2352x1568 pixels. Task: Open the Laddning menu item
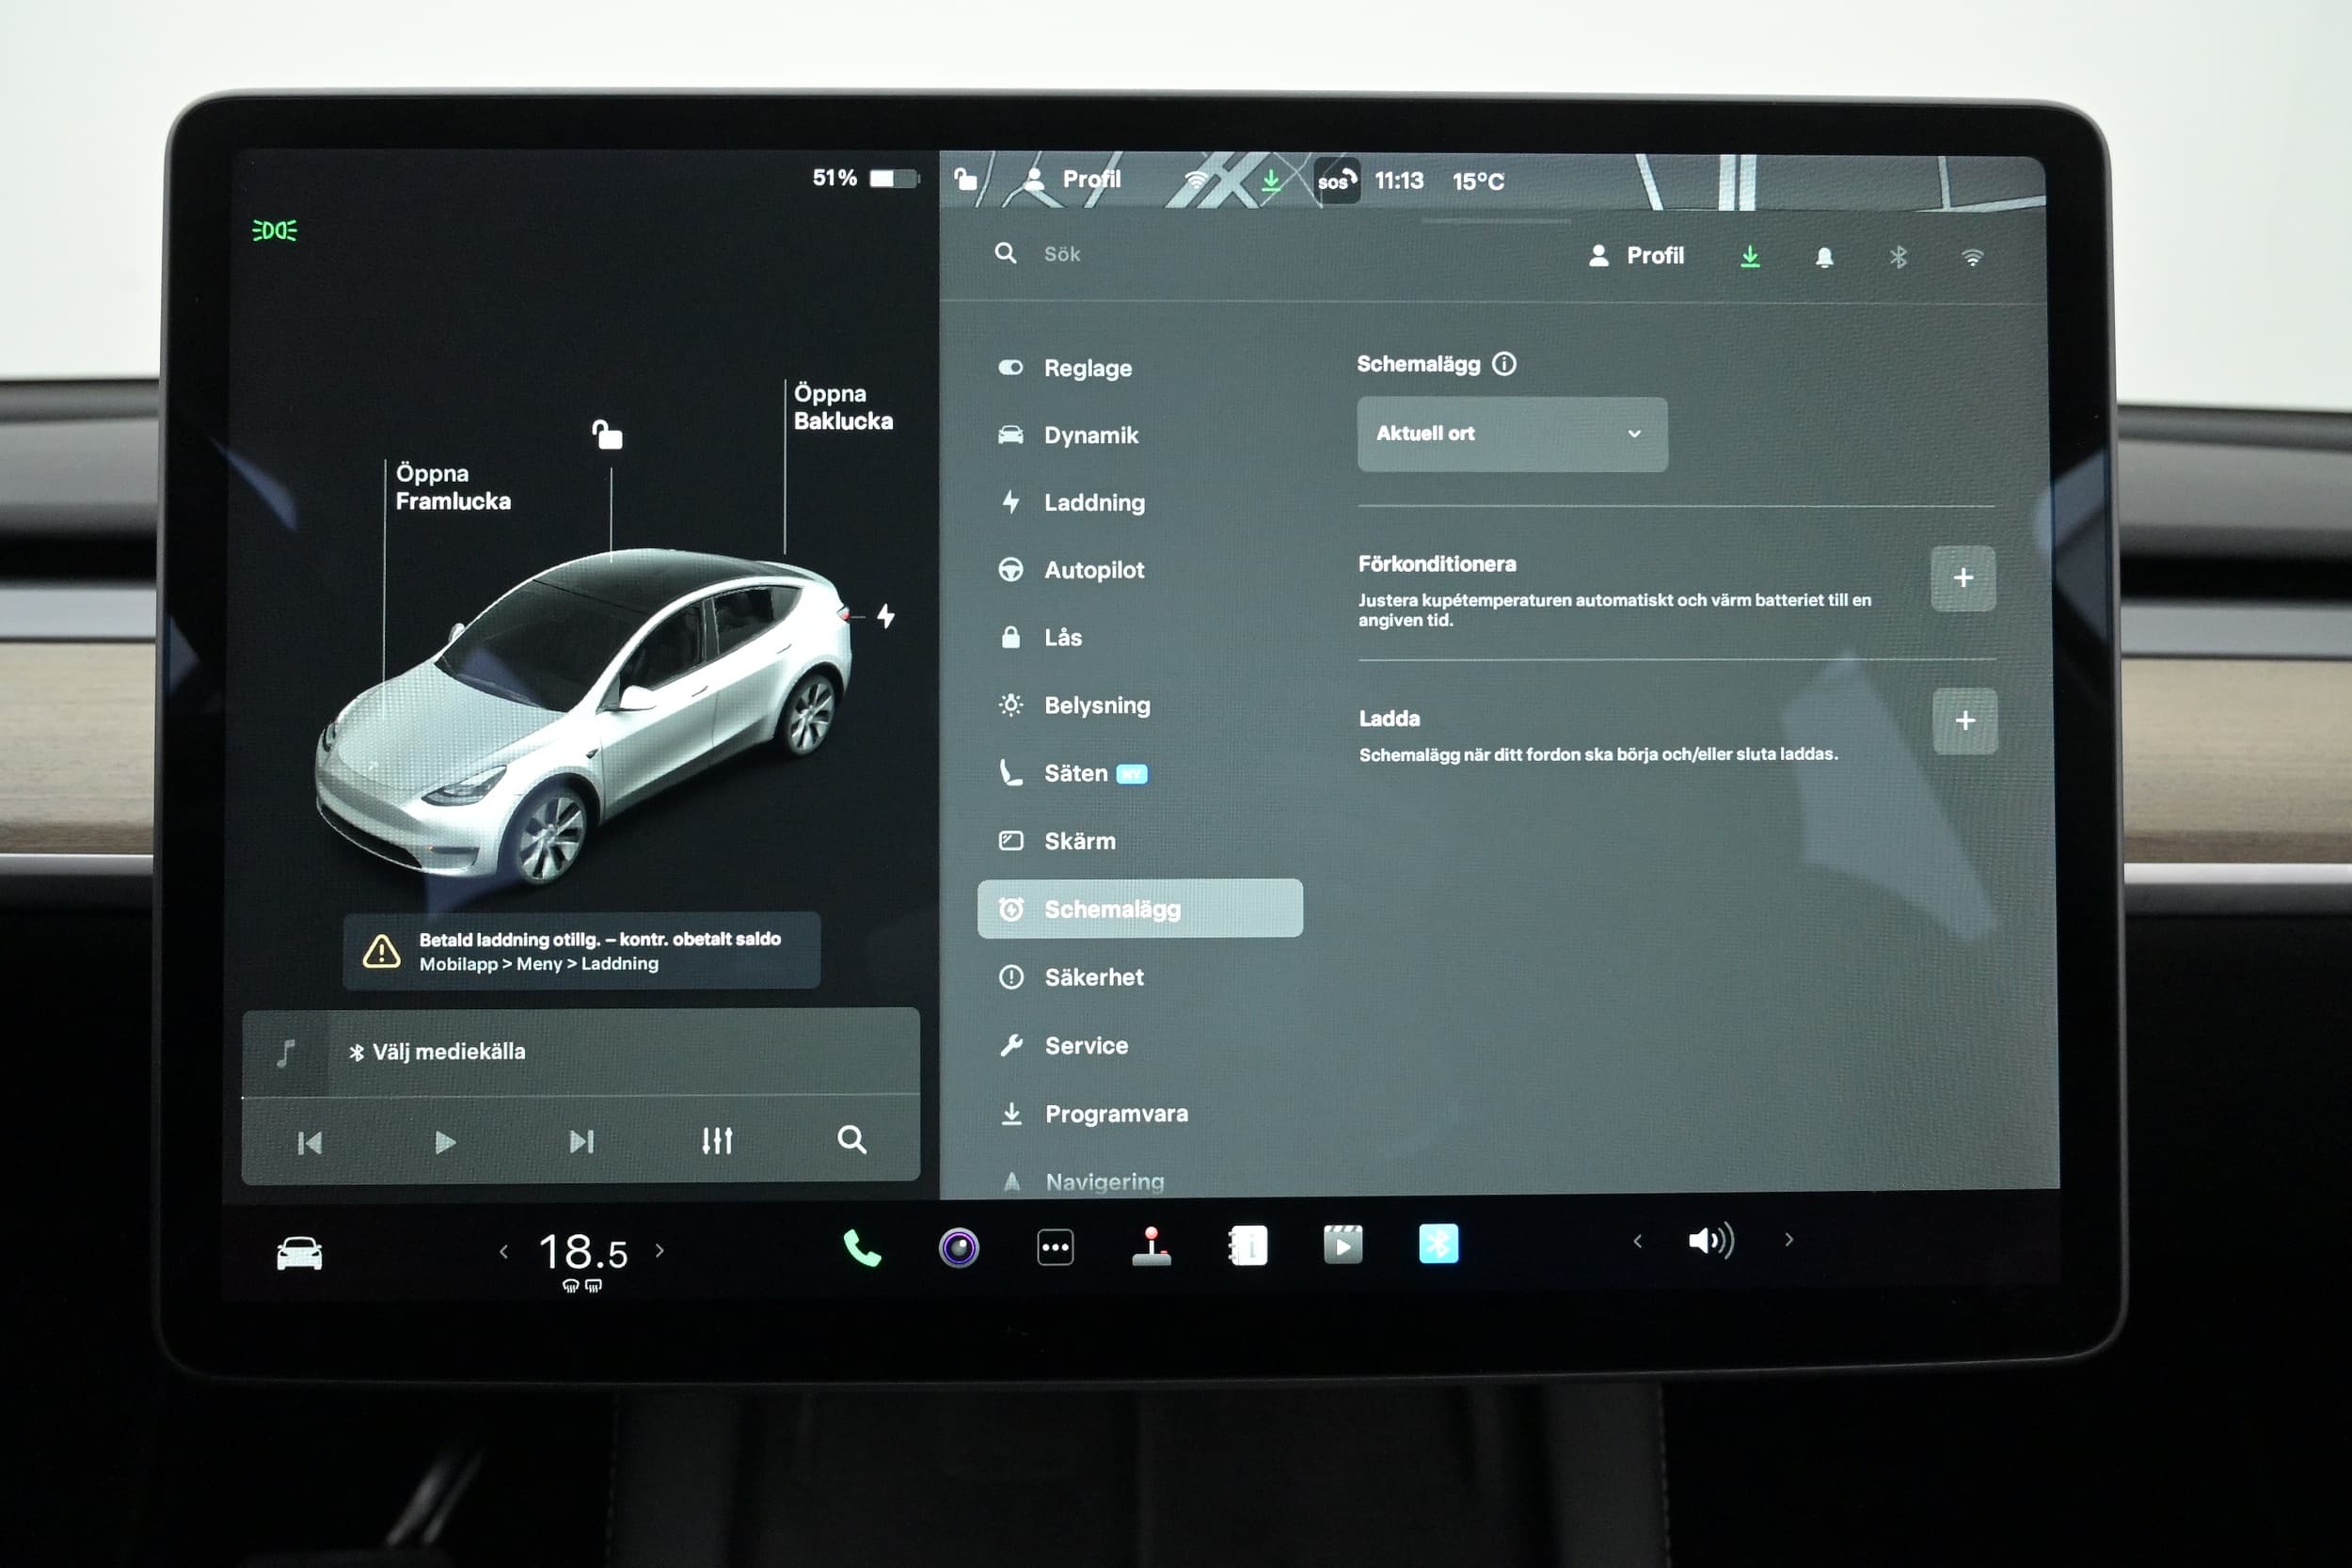point(1093,503)
